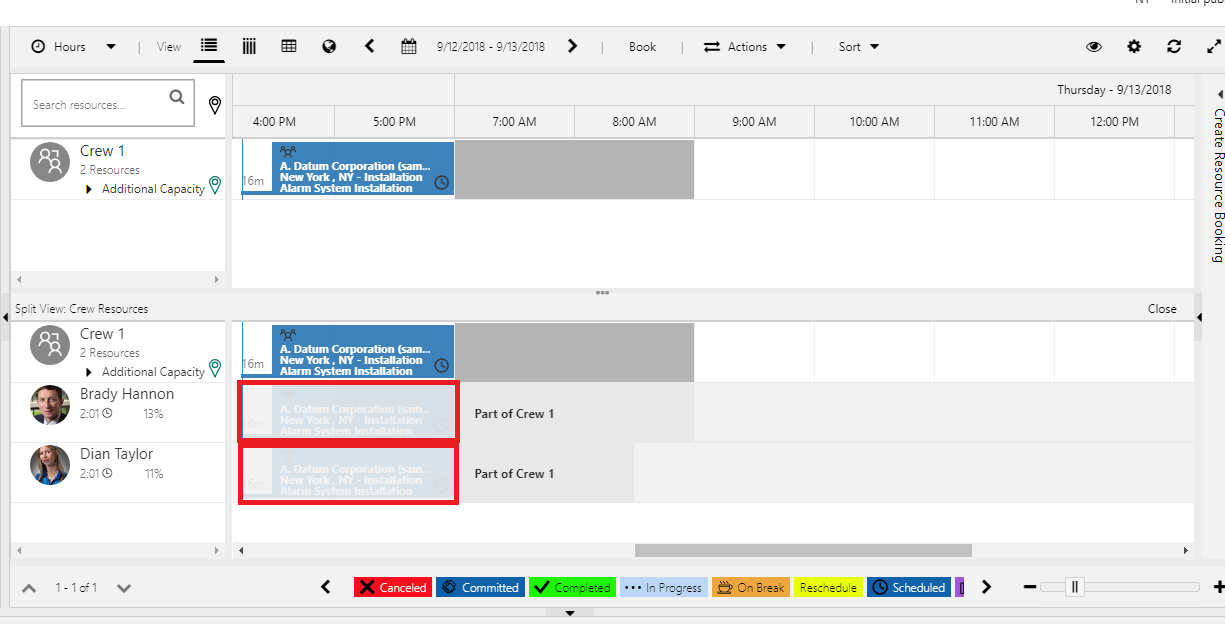Viewport: 1225px width, 625px height.
Task: Open the Actions dropdown menu
Action: coord(745,46)
